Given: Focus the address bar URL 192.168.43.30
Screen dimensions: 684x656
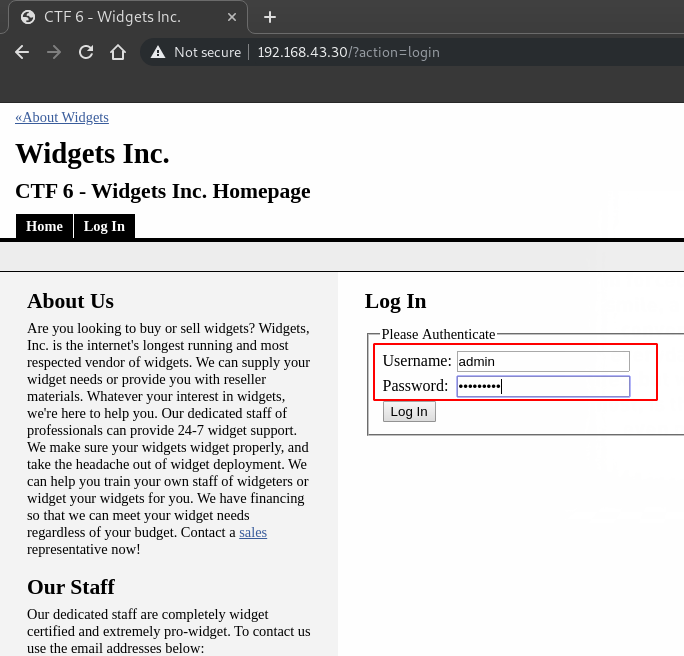Looking at the screenshot, I should pyautogui.click(x=348, y=52).
